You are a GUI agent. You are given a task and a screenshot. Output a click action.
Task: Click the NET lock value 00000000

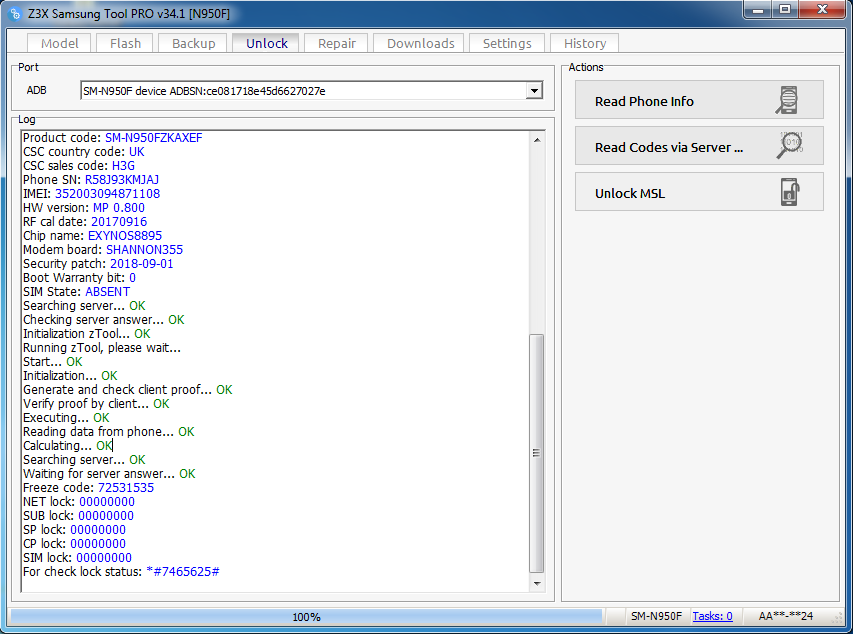(107, 502)
